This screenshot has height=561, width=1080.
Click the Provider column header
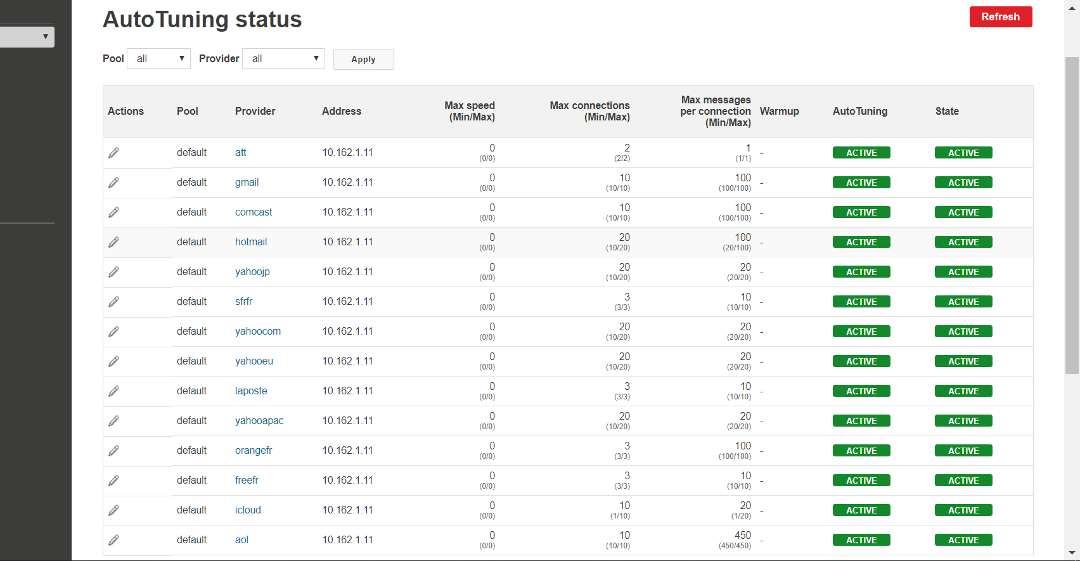(255, 111)
